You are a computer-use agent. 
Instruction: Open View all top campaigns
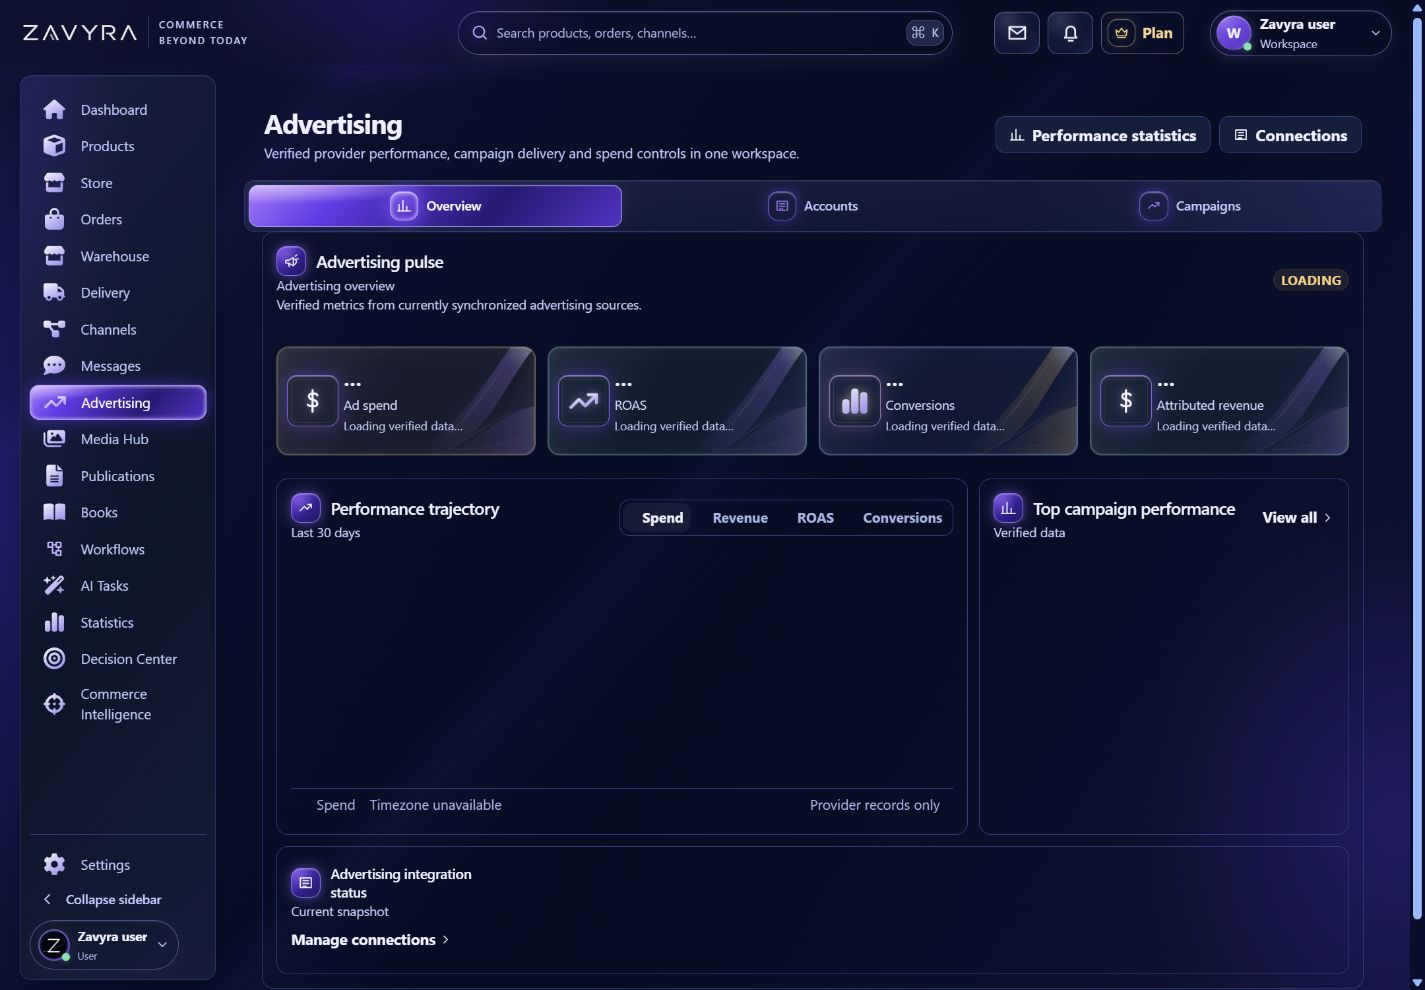point(1297,518)
